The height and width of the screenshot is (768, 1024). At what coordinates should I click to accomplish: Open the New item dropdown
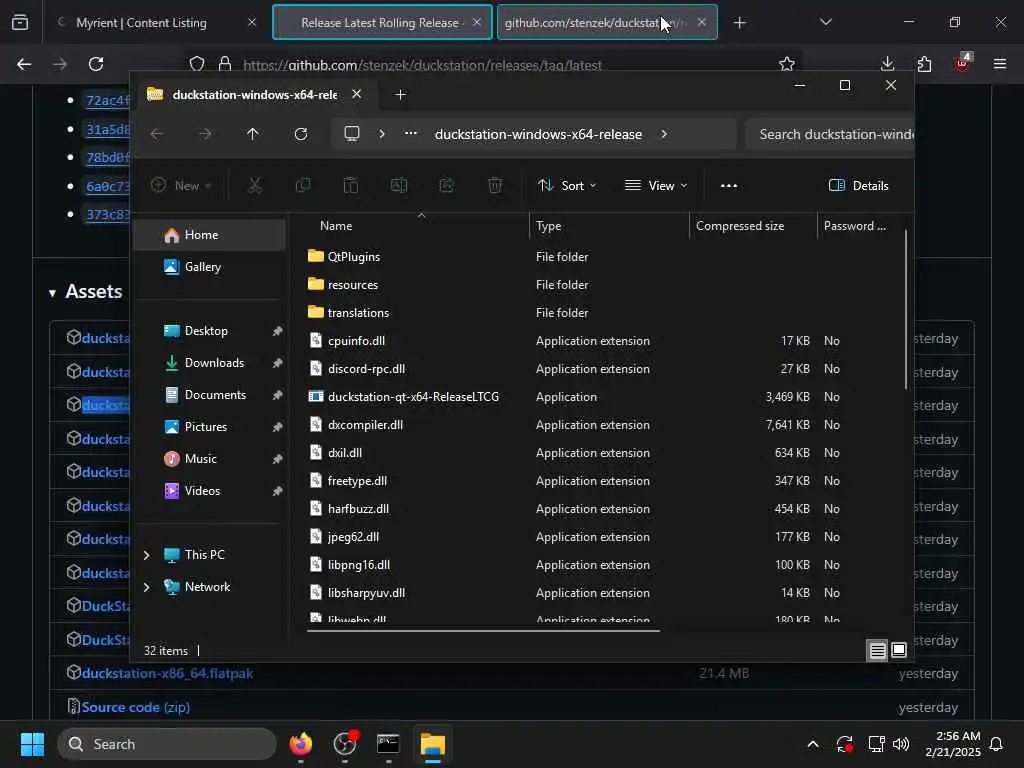(181, 185)
